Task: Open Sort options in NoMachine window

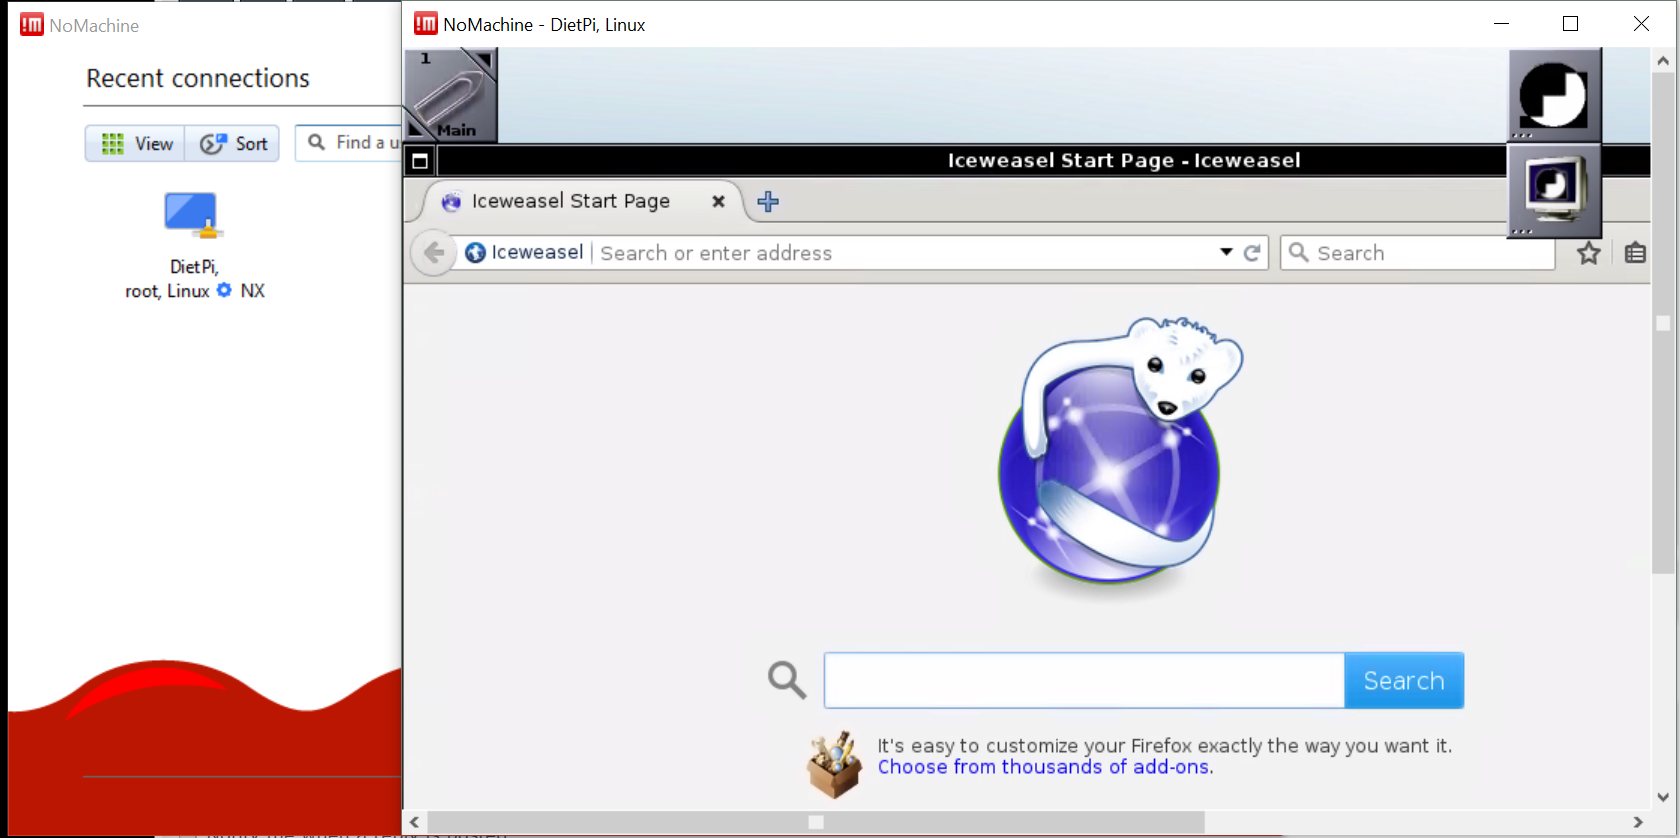Action: [233, 144]
